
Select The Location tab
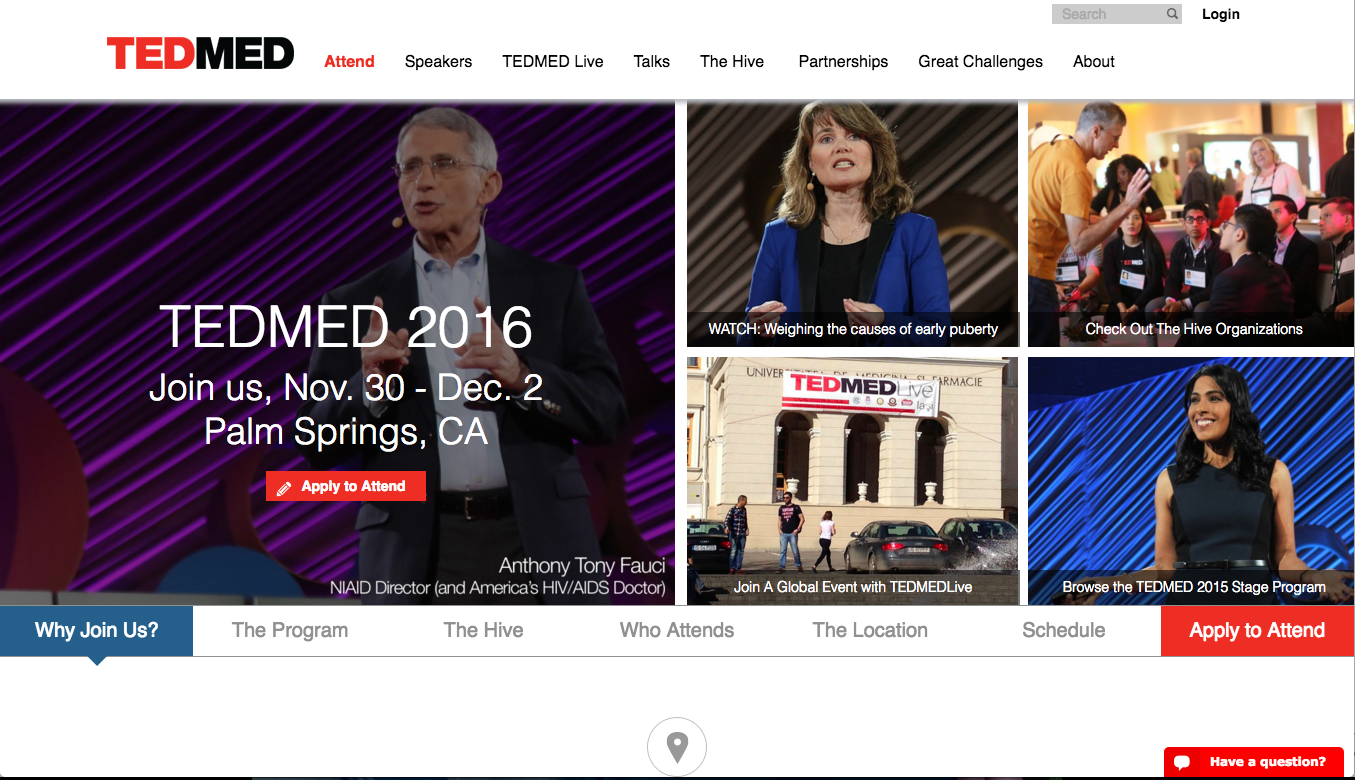click(x=870, y=631)
